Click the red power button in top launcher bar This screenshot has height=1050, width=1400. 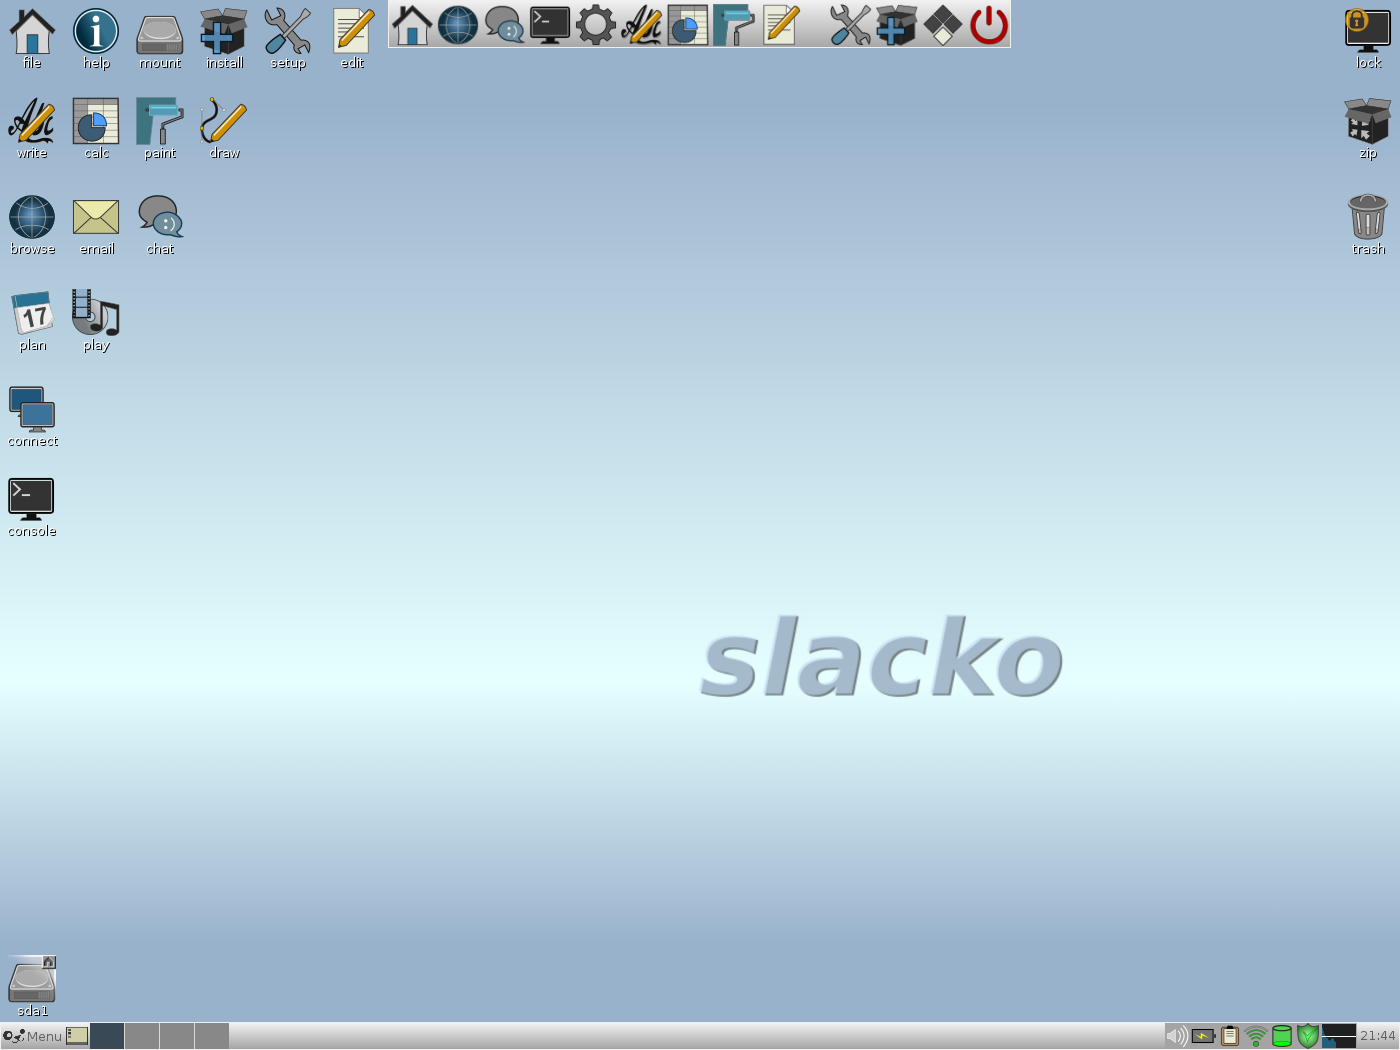989,25
